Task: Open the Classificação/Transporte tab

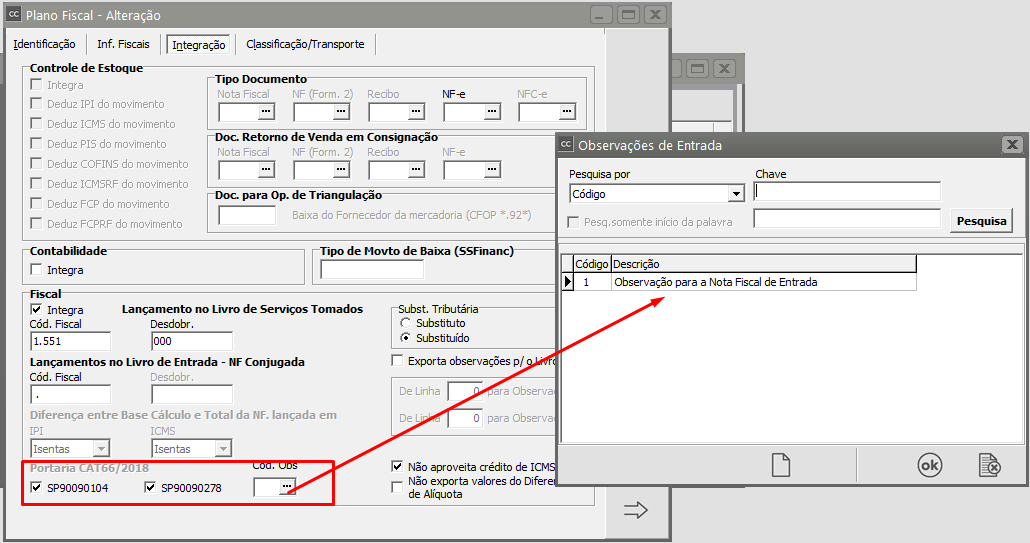Action: (x=306, y=44)
